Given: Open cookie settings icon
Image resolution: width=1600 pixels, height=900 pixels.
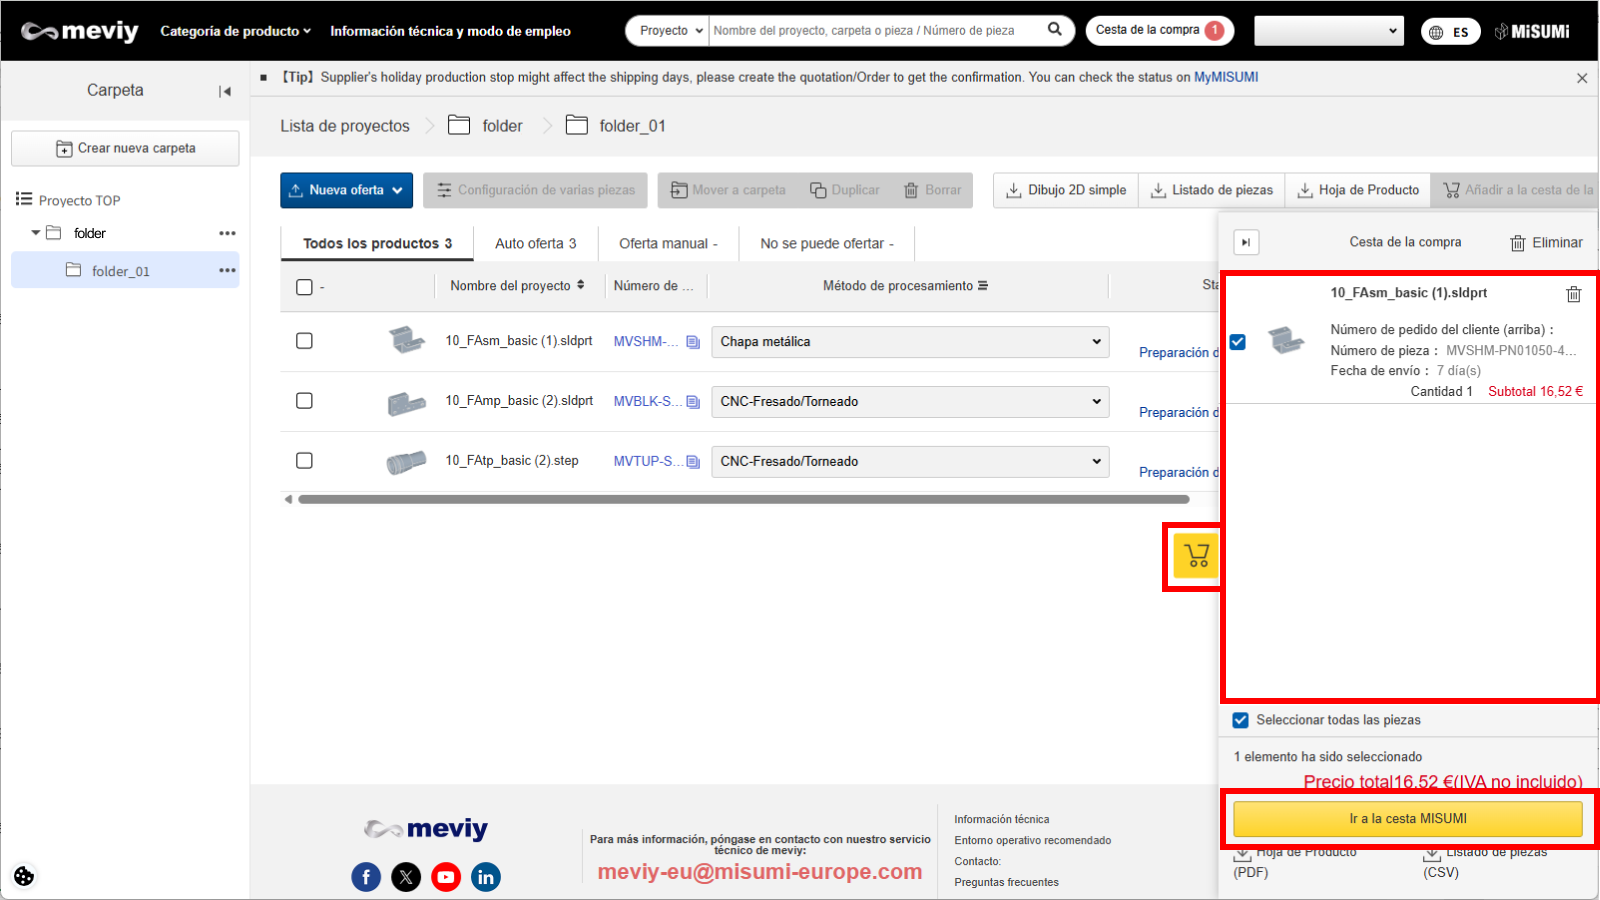Looking at the screenshot, I should (24, 876).
